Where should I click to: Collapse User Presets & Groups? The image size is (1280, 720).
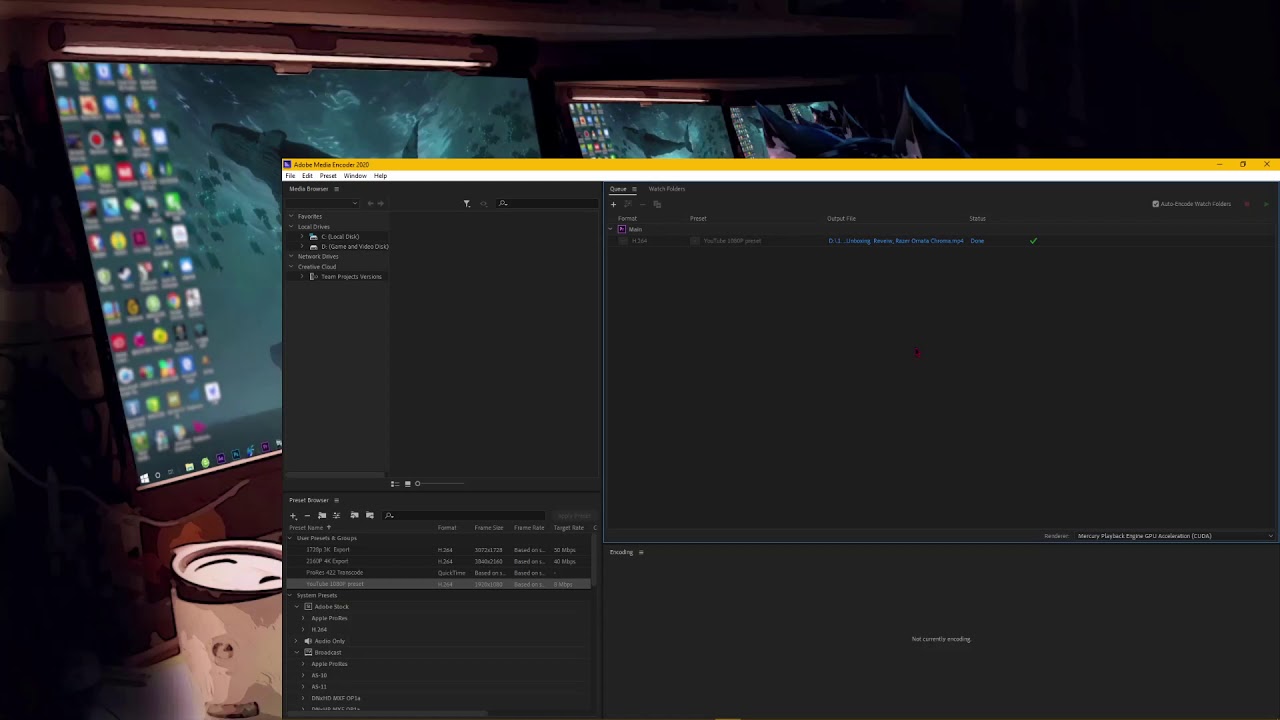click(291, 538)
